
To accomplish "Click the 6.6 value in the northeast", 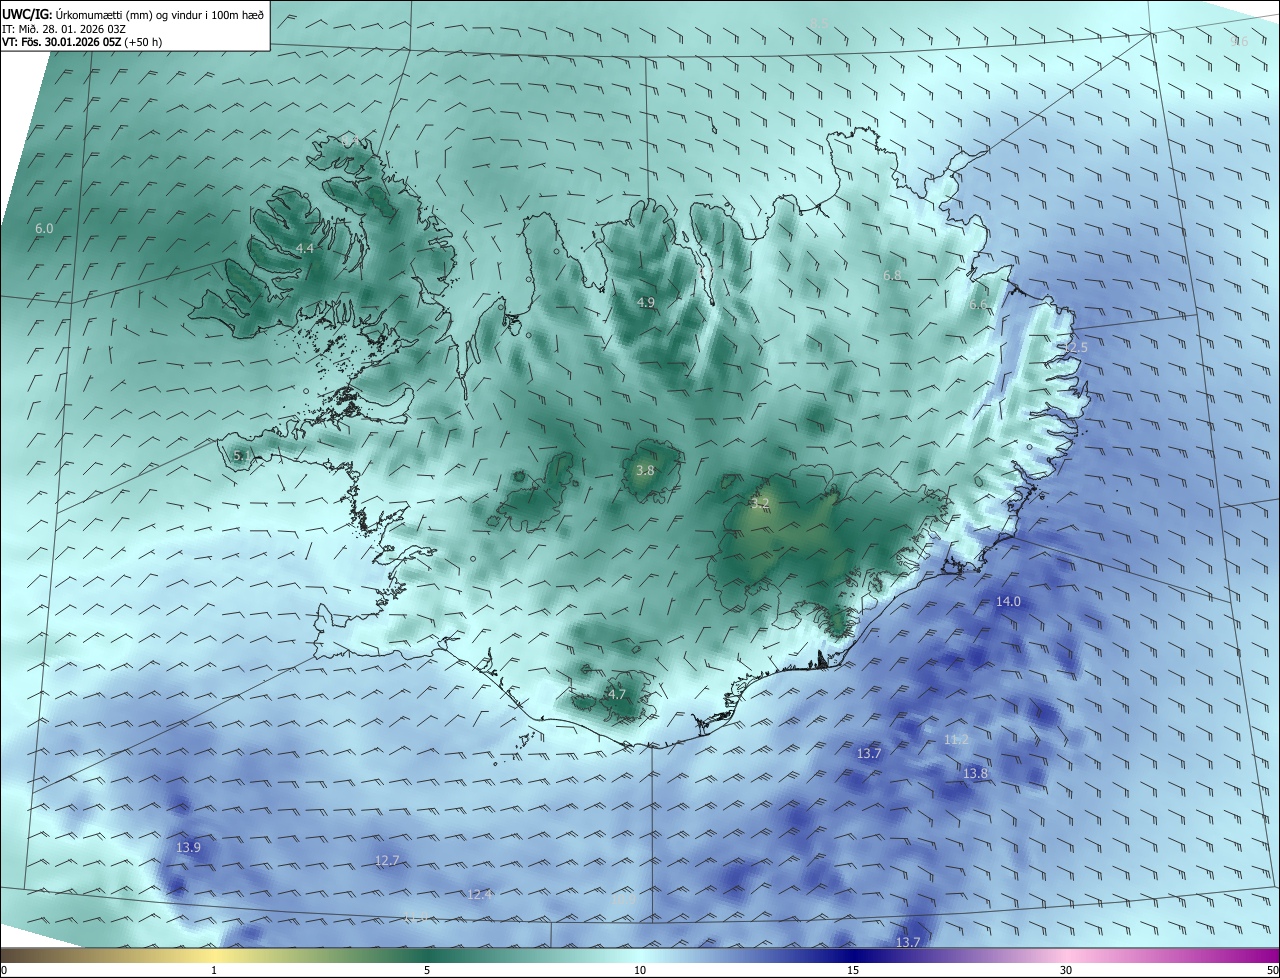I will 978,304.
